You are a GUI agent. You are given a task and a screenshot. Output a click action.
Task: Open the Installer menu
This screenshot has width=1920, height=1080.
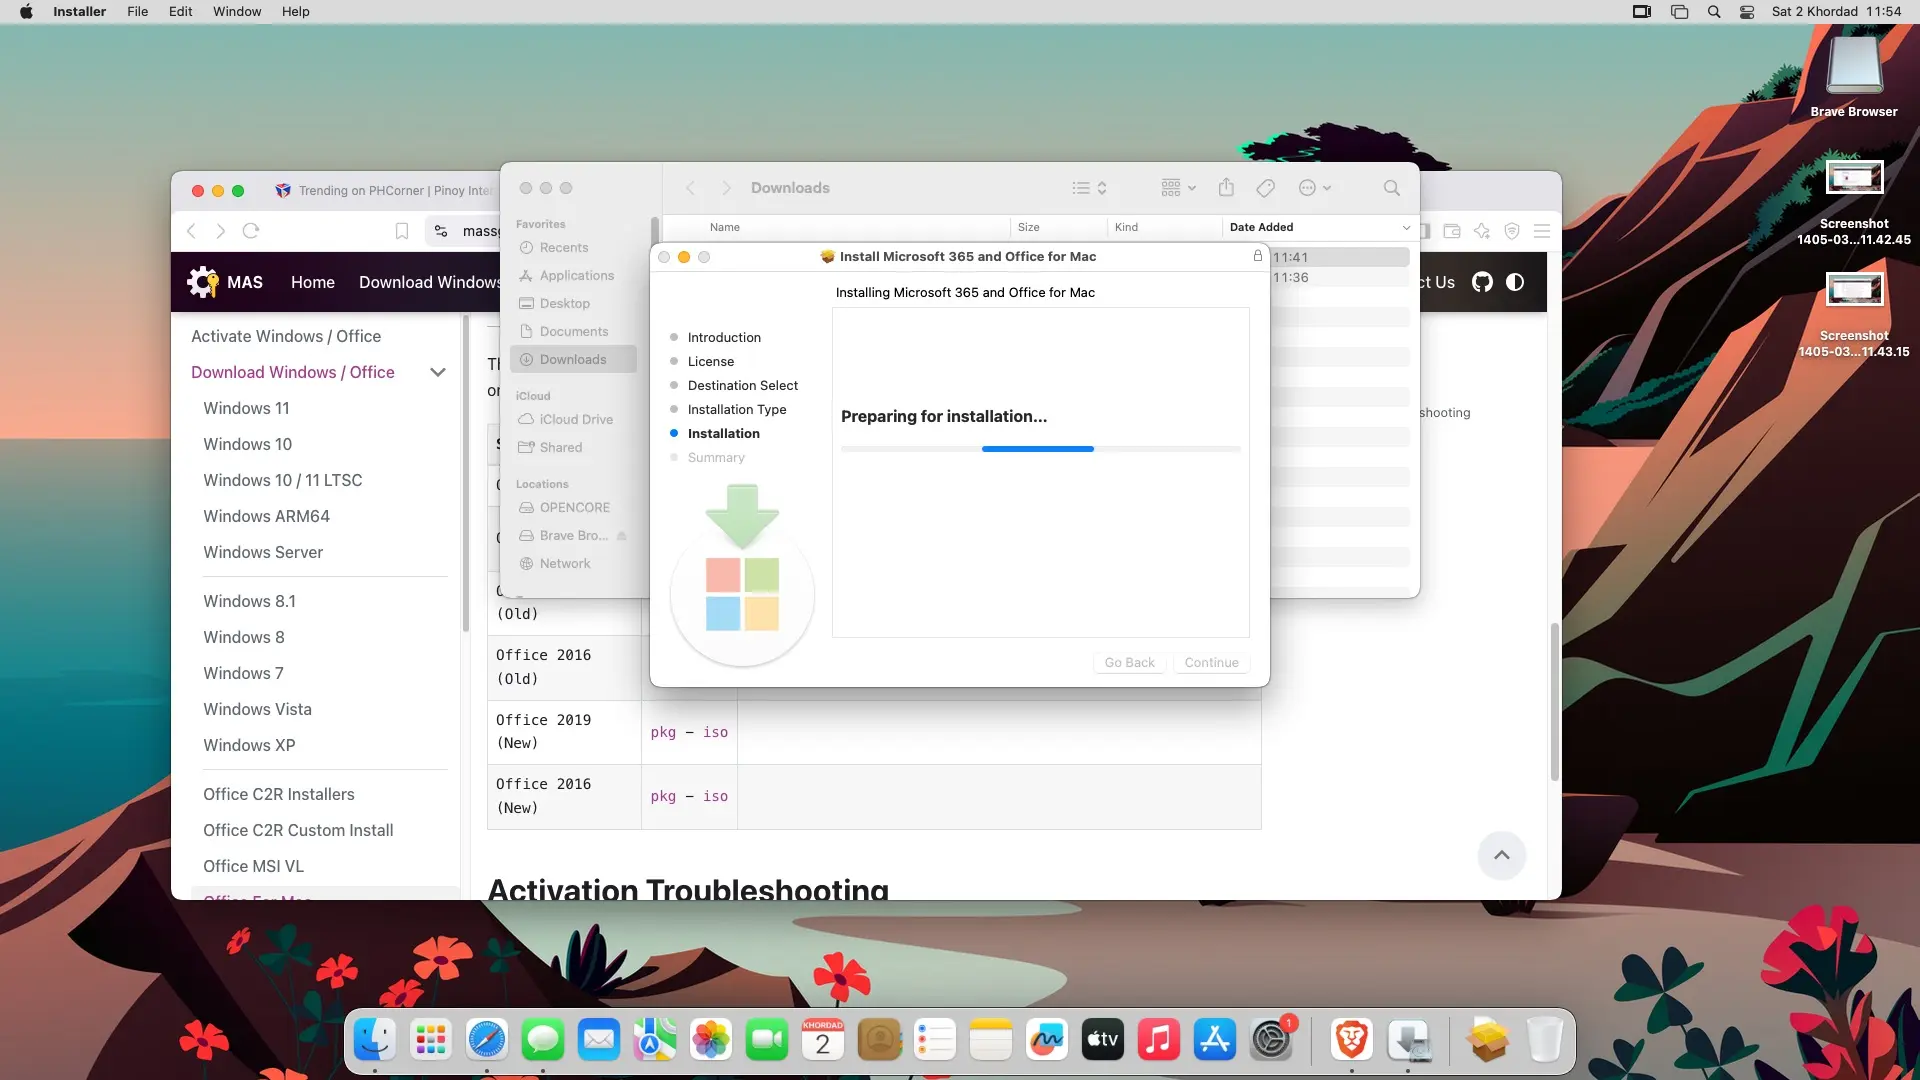click(x=79, y=12)
